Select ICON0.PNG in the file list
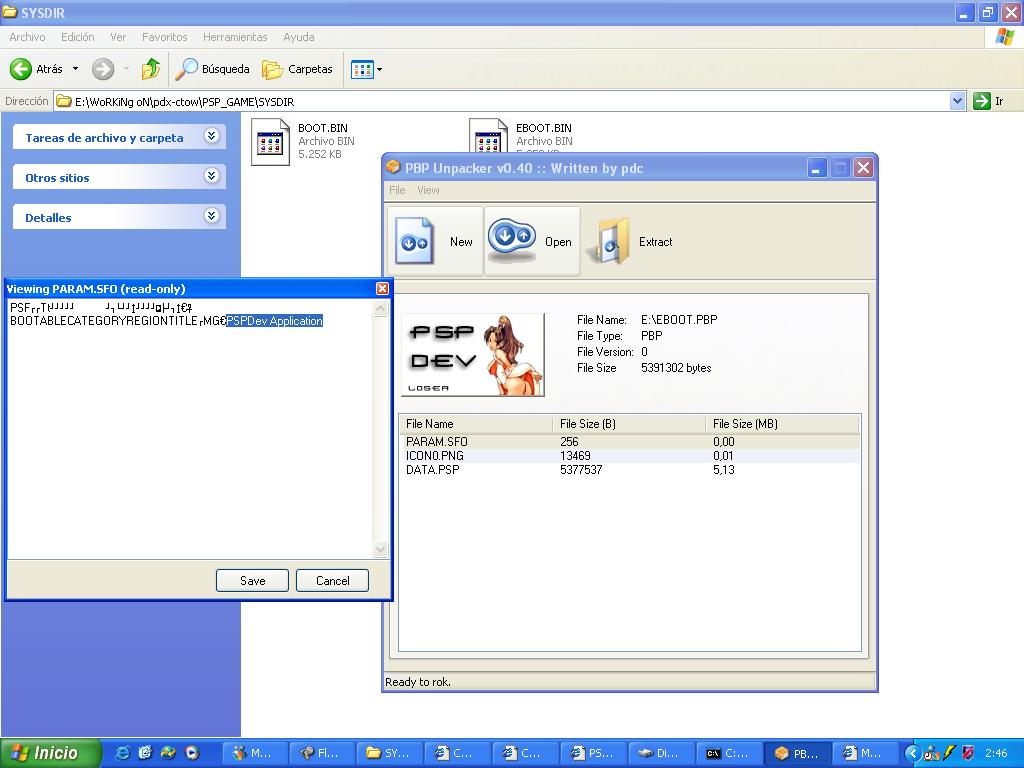1024x768 pixels. (x=435, y=456)
